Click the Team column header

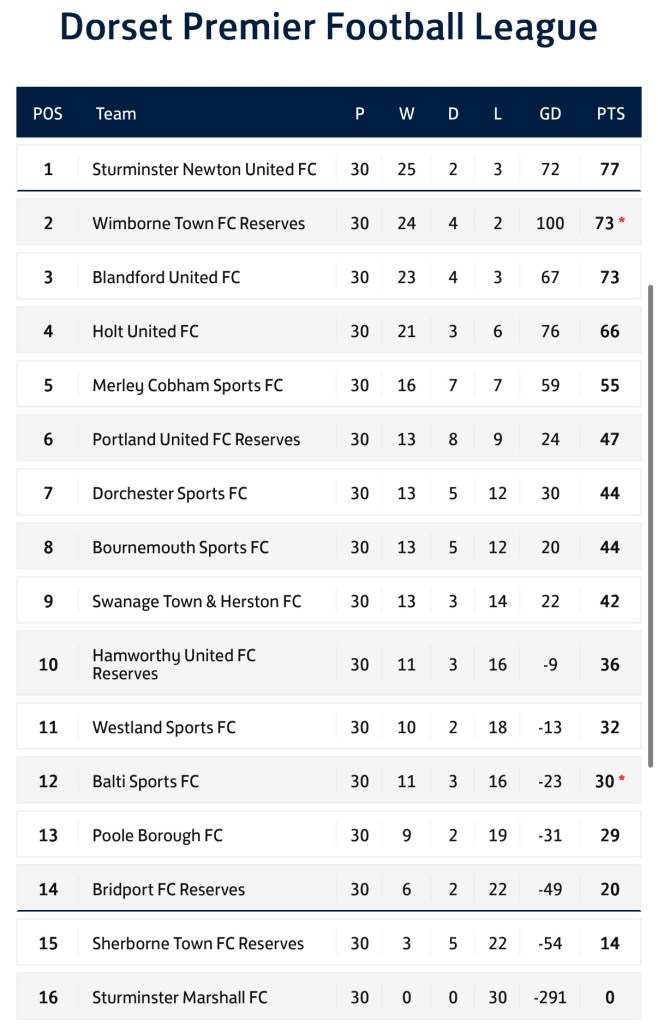pos(116,113)
